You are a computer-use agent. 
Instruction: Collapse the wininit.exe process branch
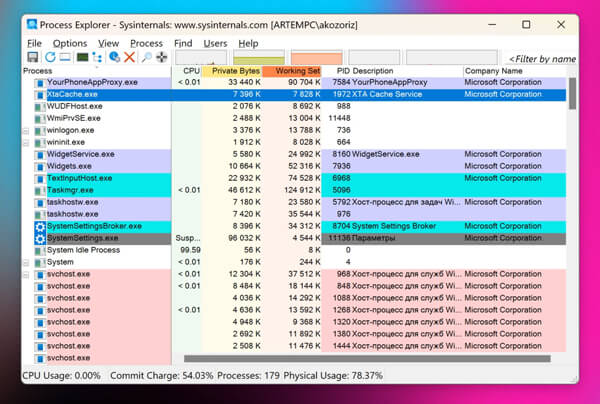click(x=26, y=142)
